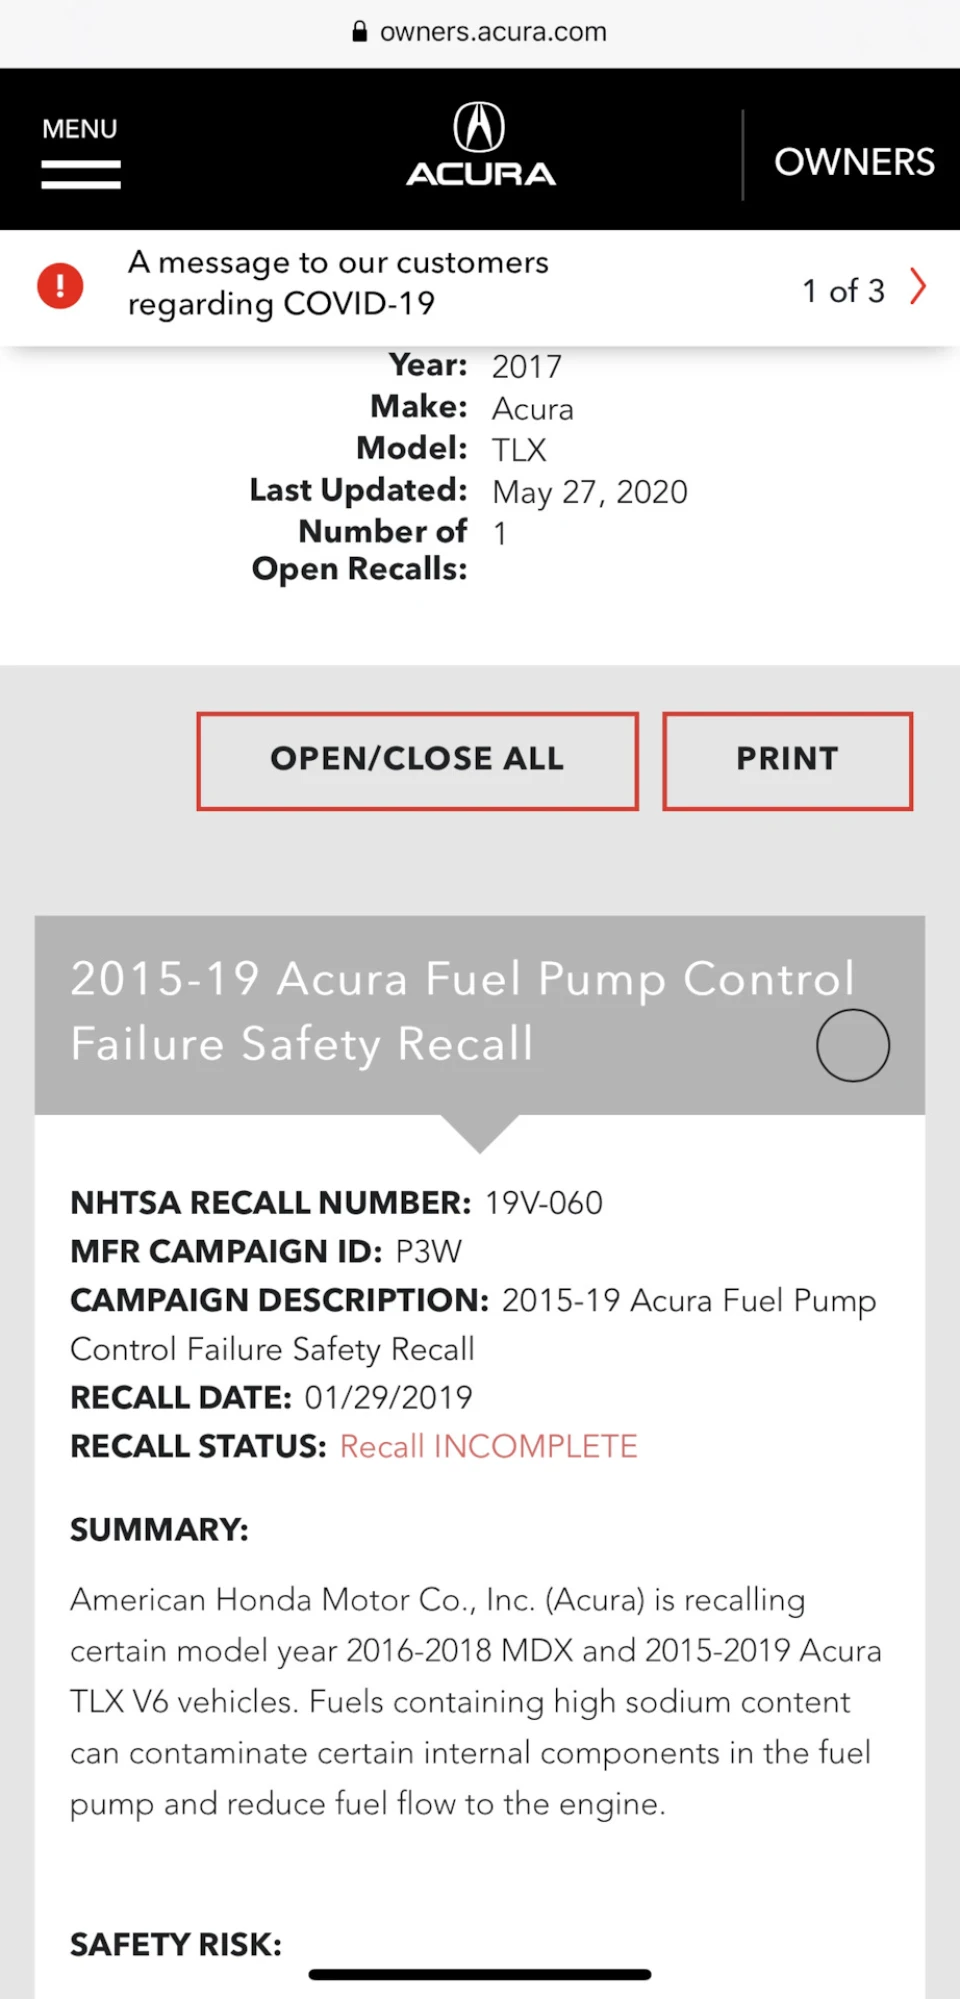
Task: Tap the owners.acura.com address bar
Action: pyautogui.click(x=480, y=32)
